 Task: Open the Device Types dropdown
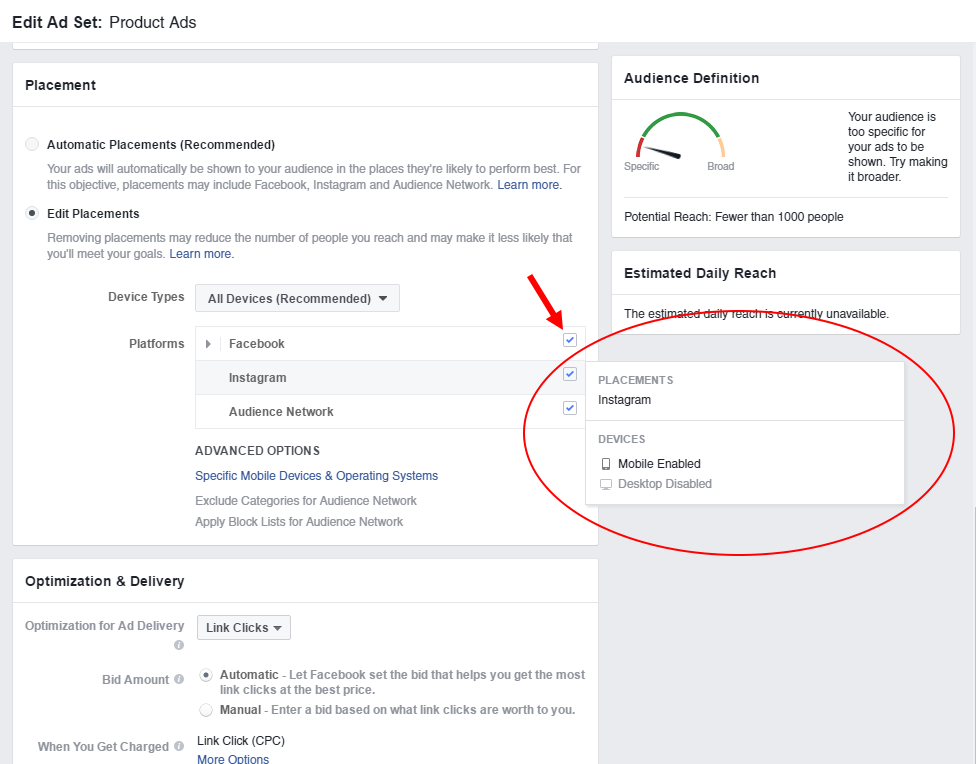pos(298,298)
